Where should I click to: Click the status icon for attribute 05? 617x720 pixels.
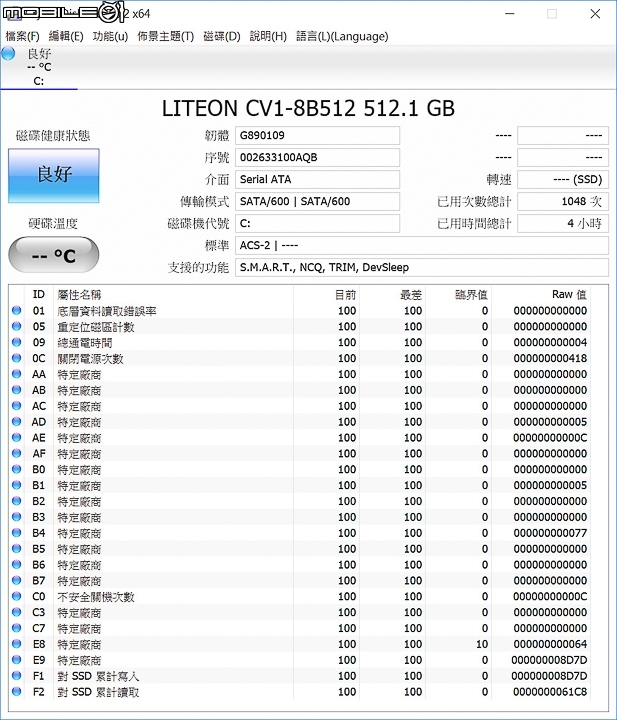17,326
